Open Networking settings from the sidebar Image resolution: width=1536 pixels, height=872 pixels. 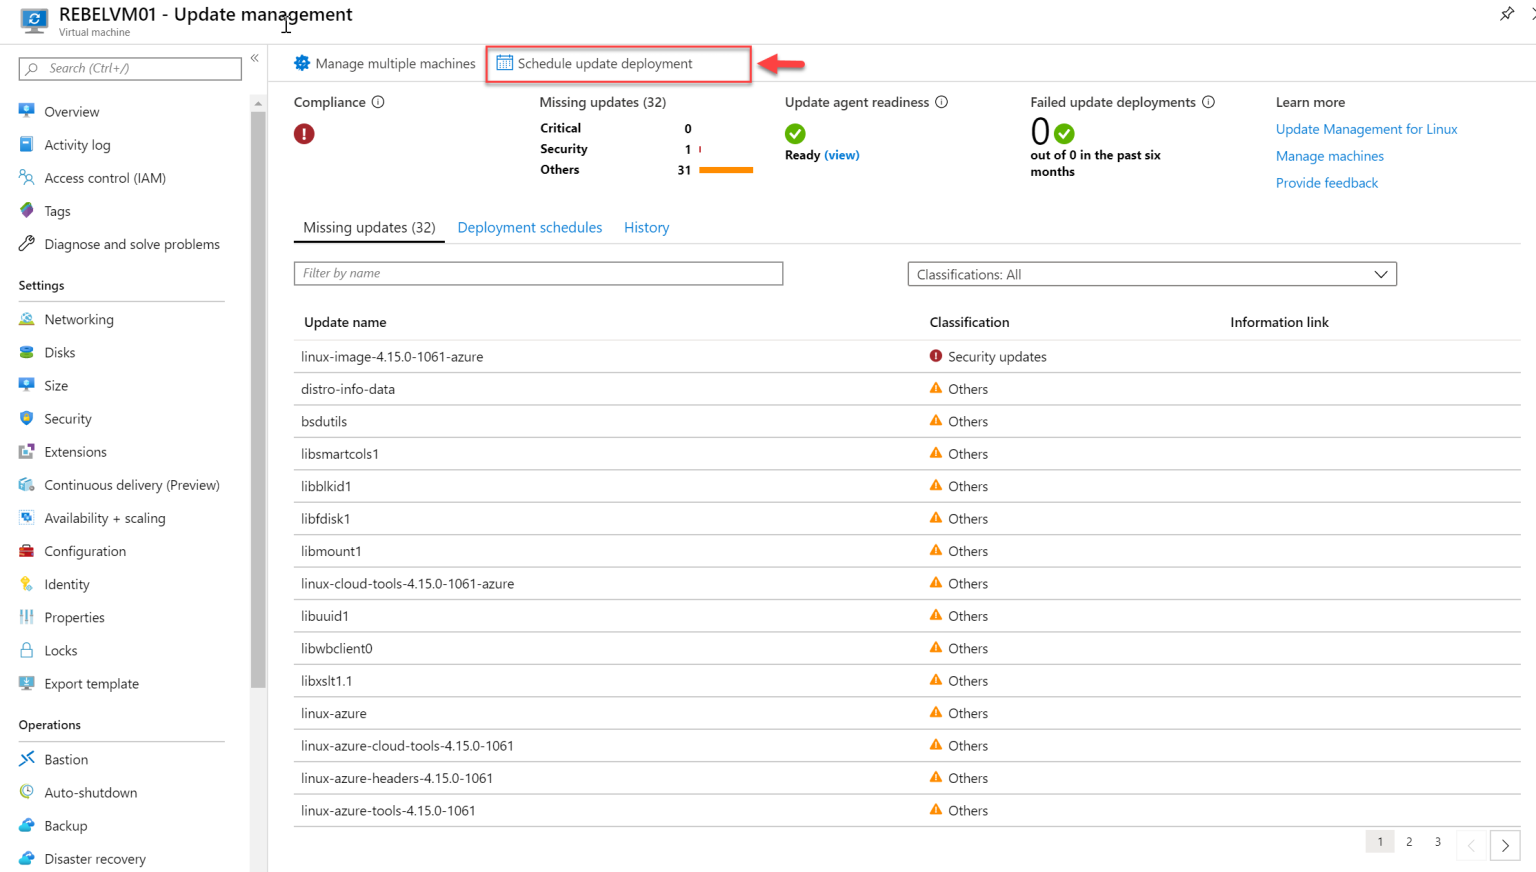tap(78, 319)
